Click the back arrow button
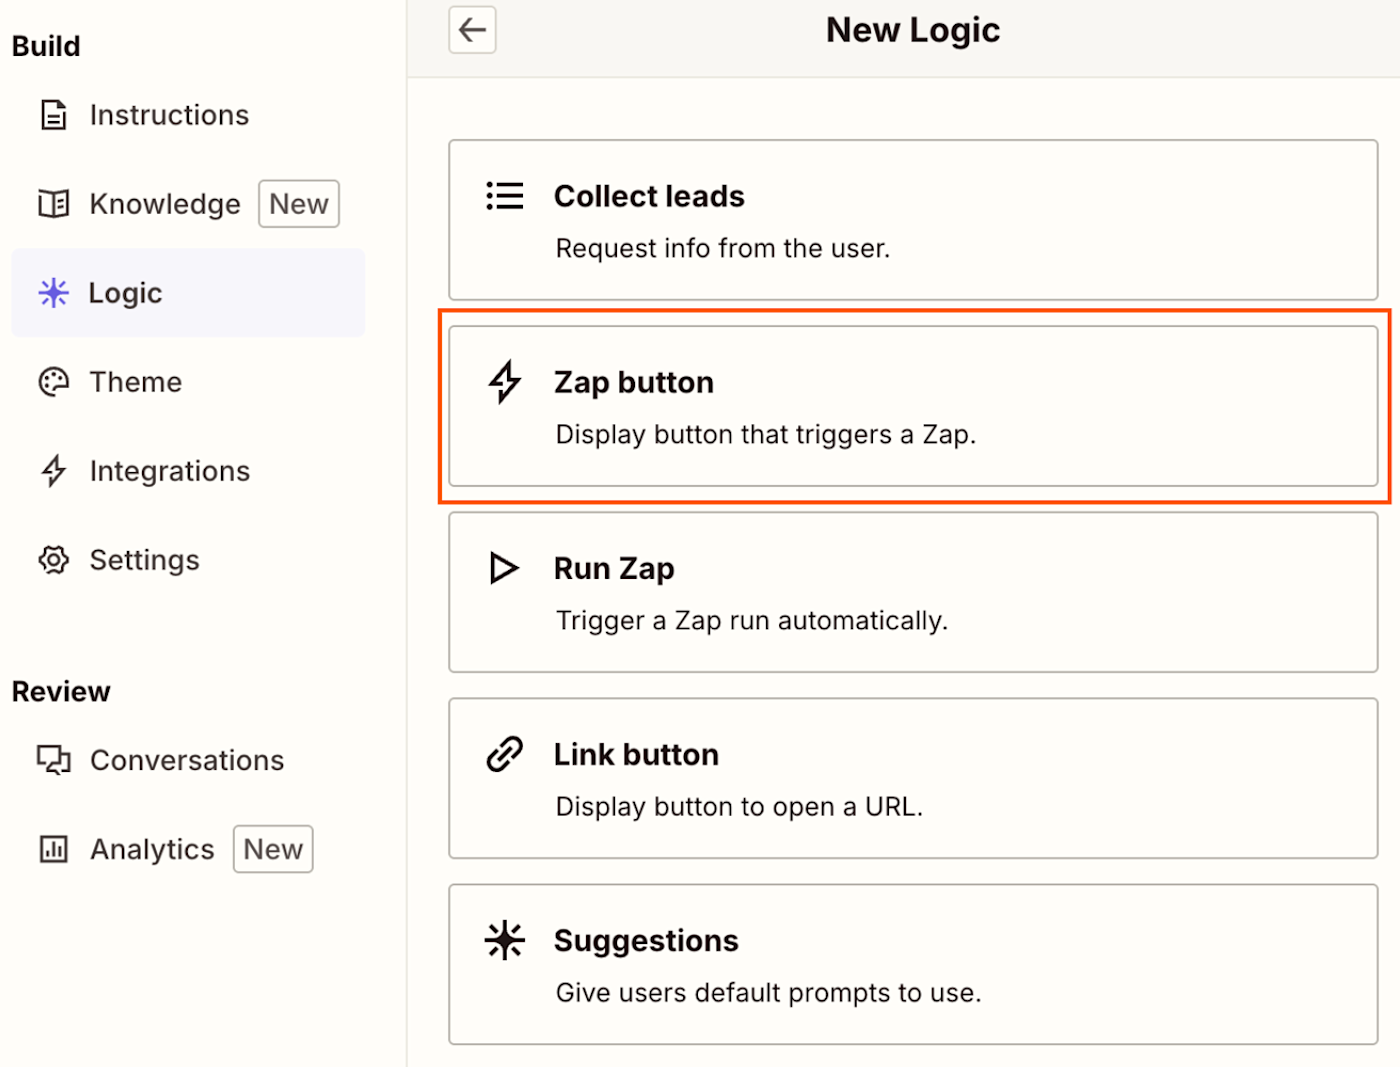 click(472, 30)
